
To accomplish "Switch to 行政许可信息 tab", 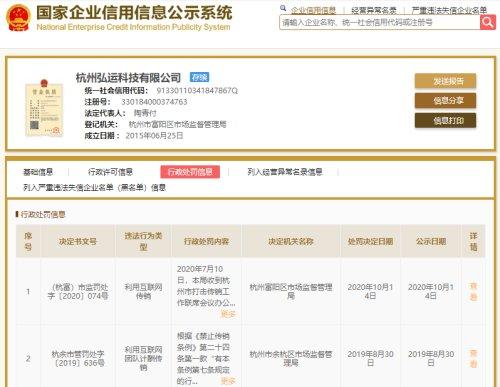I will (x=110, y=172).
